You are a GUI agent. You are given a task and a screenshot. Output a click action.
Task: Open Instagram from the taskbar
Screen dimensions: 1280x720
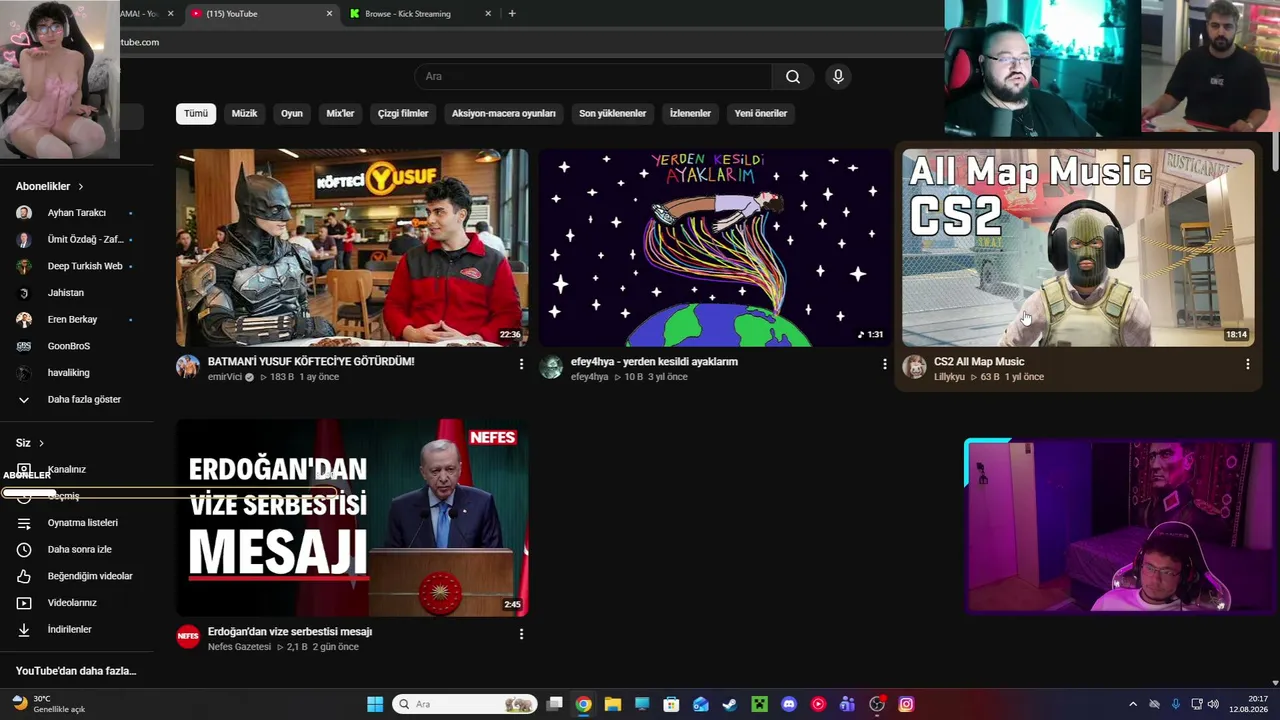(906, 704)
